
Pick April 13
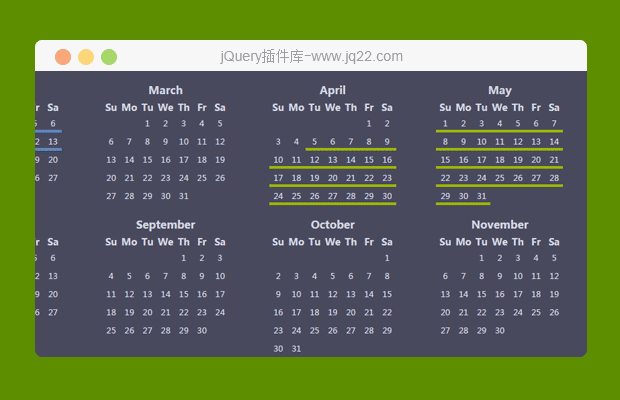click(333, 160)
